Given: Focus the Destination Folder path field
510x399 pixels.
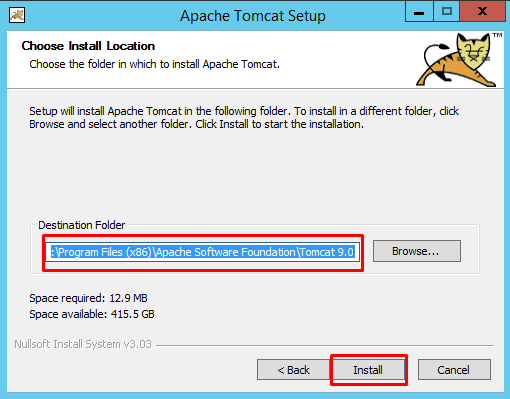Looking at the screenshot, I should click(x=203, y=252).
